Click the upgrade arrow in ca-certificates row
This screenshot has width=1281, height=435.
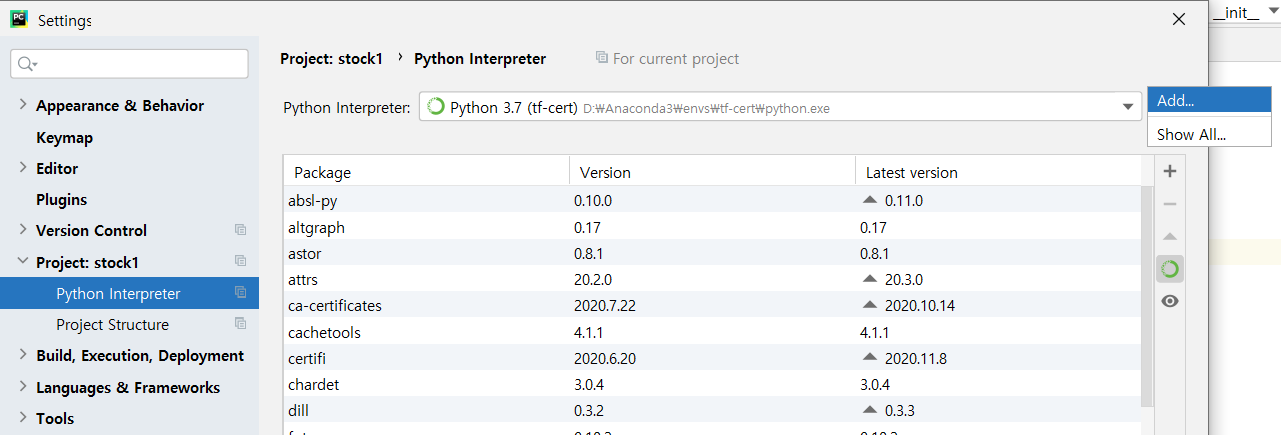[869, 305]
